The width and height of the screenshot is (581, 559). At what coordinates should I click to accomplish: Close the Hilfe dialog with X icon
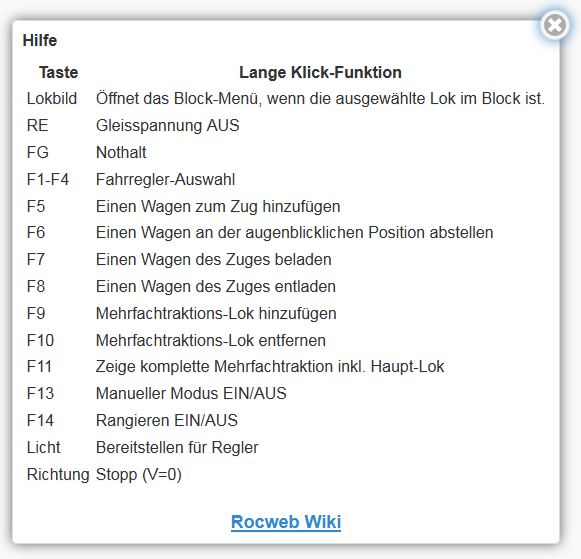click(x=555, y=25)
